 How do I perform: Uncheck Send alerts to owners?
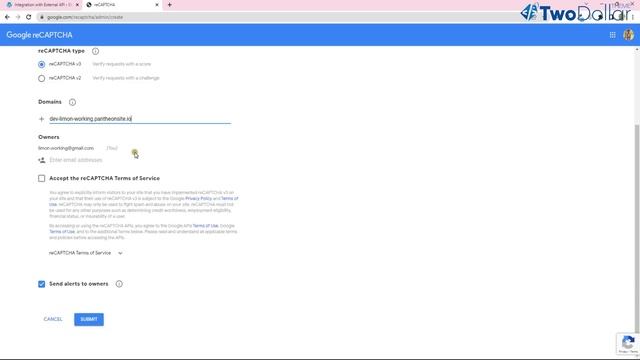[42, 284]
